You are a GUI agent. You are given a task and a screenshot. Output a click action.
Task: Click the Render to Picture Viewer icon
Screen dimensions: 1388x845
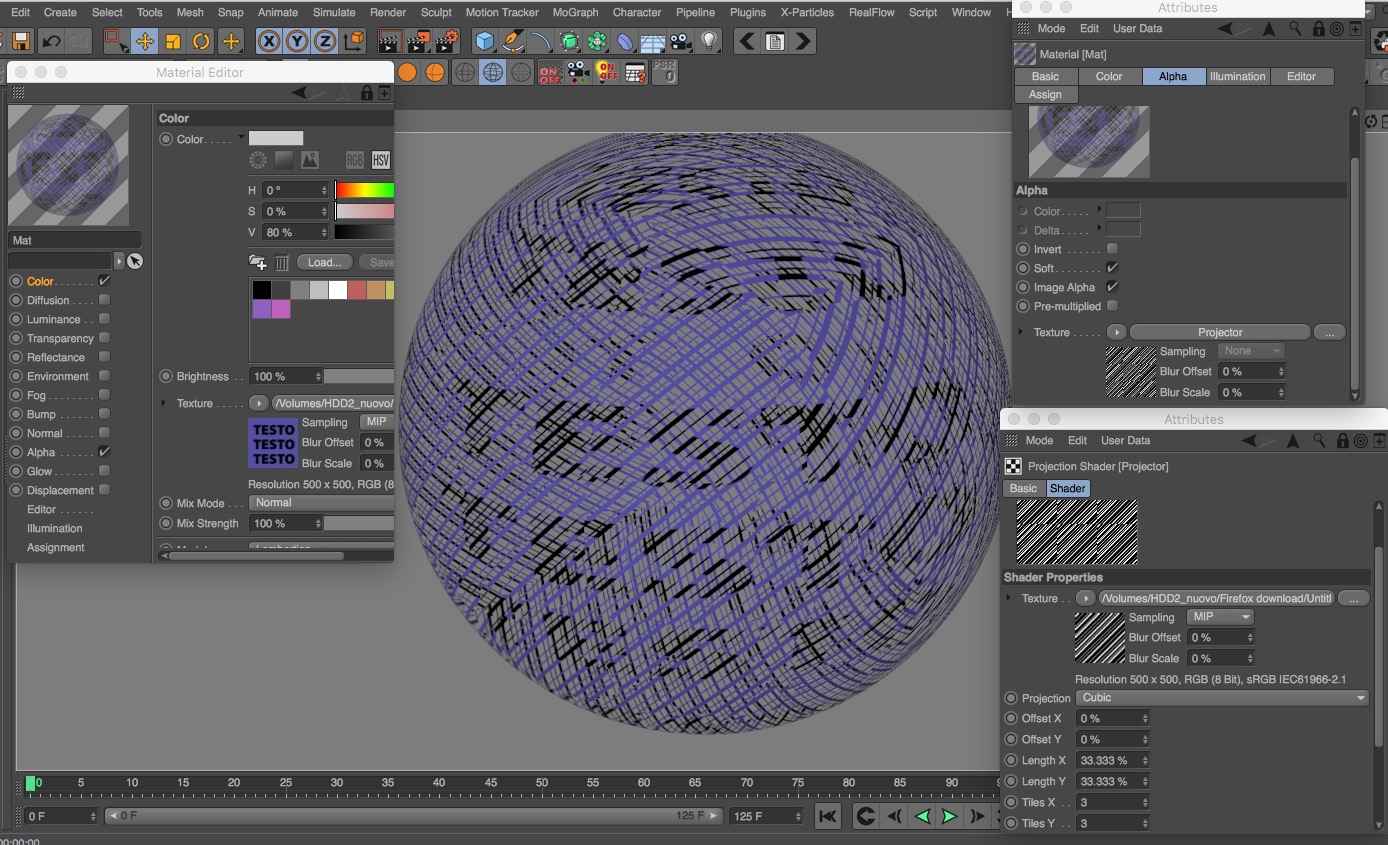(x=419, y=41)
